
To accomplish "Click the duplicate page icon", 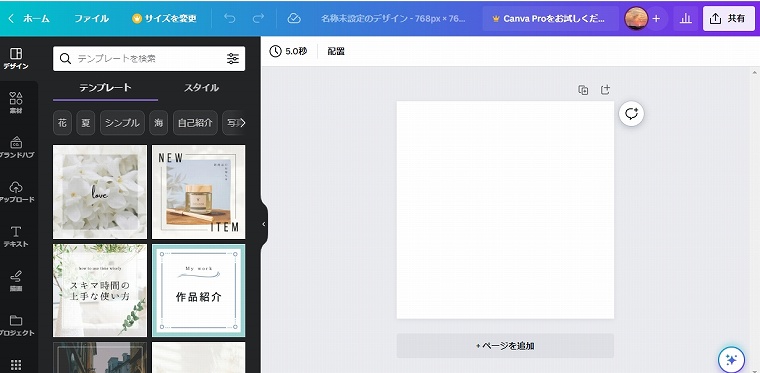I will pos(583,90).
